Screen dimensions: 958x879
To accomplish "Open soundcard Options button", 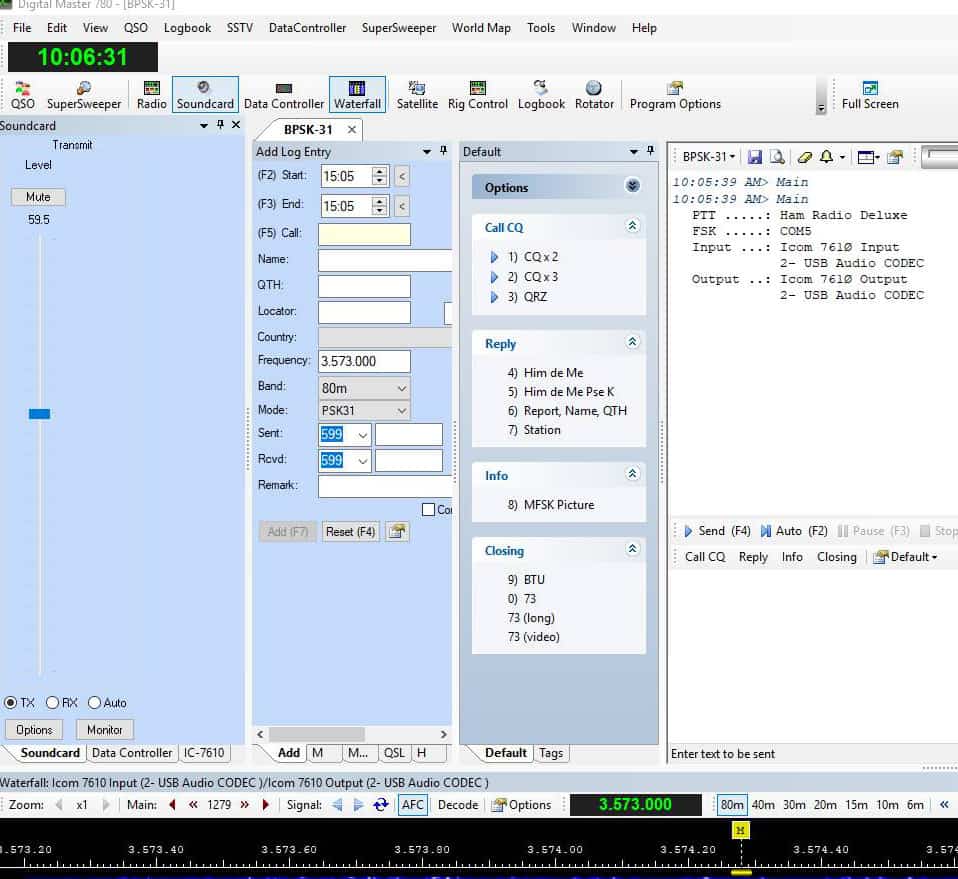I will 34,729.
